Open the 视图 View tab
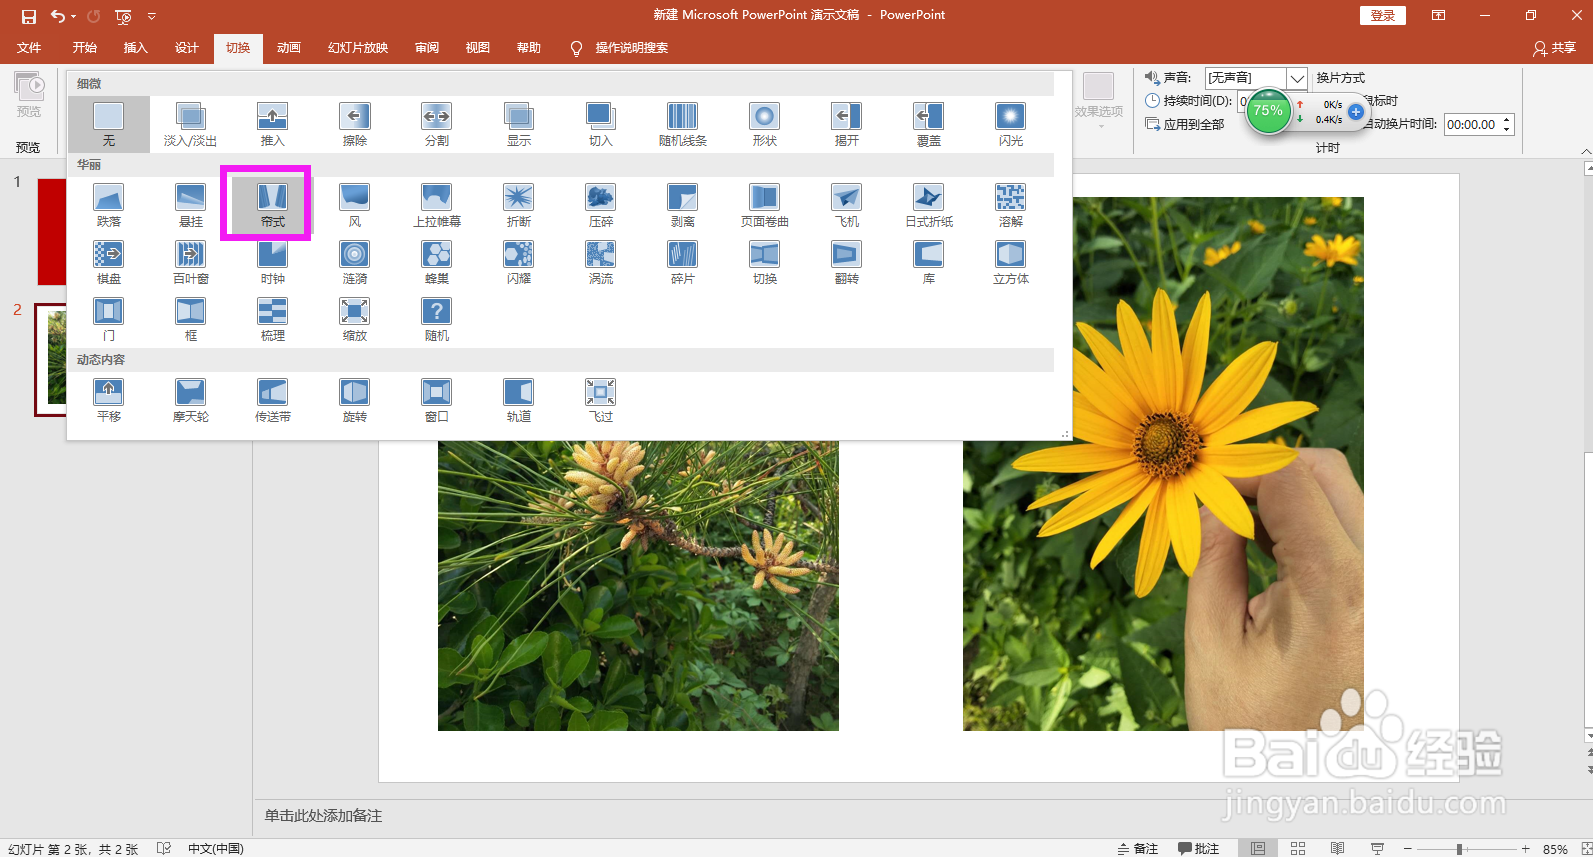The image size is (1593, 857). tap(478, 48)
